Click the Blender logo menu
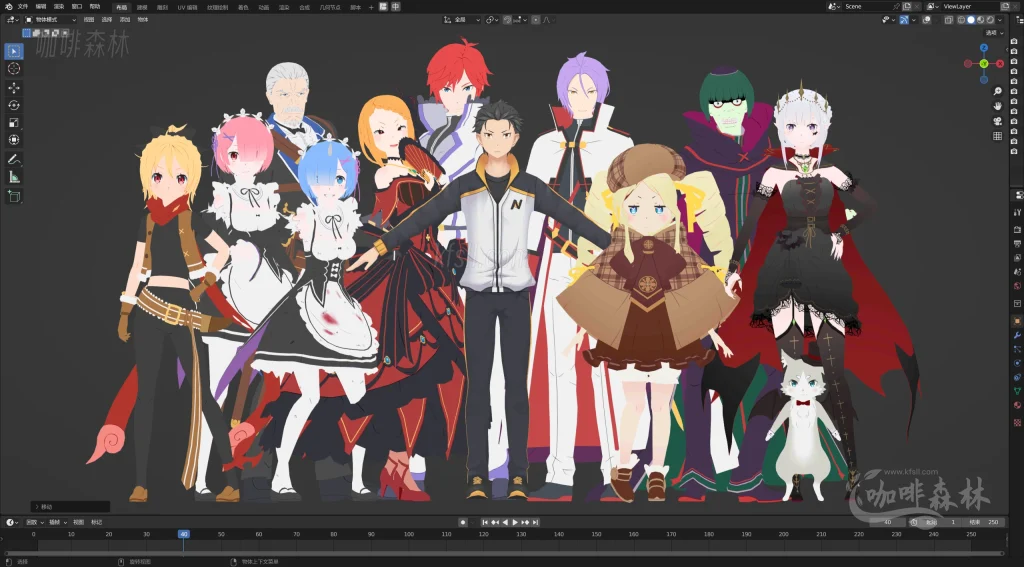The height and width of the screenshot is (567, 1024). [8, 7]
